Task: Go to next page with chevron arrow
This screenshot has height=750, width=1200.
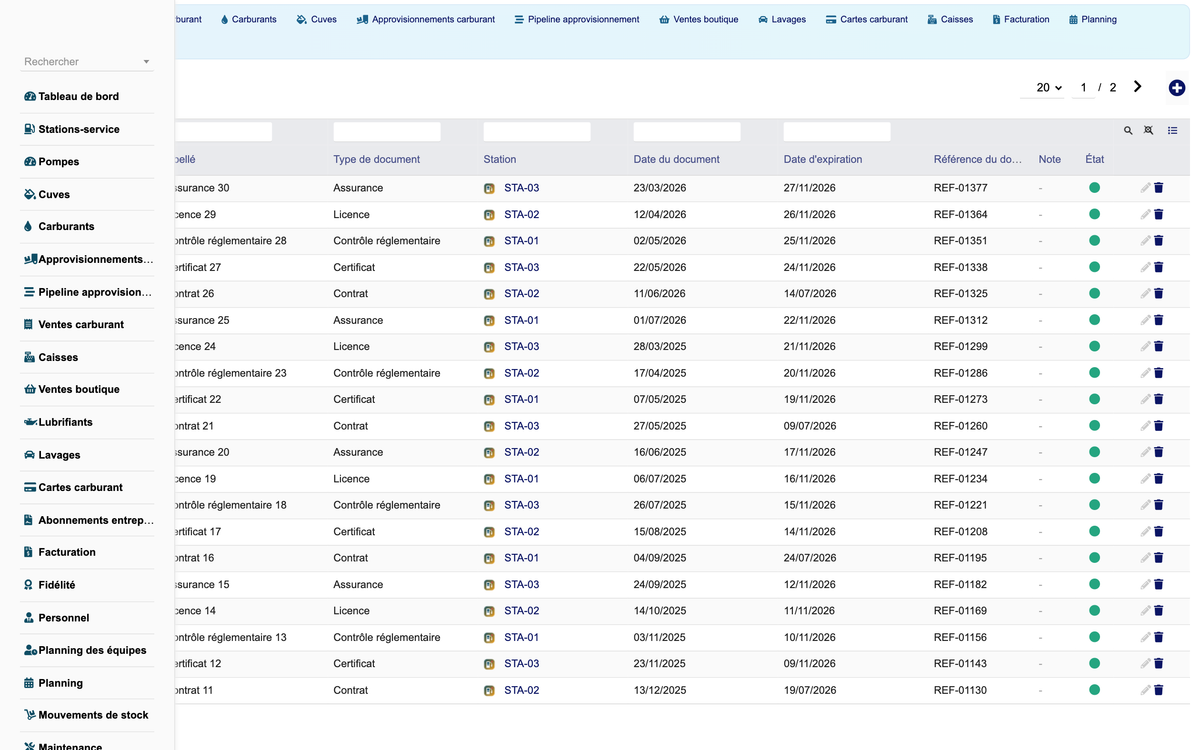Action: [1137, 87]
